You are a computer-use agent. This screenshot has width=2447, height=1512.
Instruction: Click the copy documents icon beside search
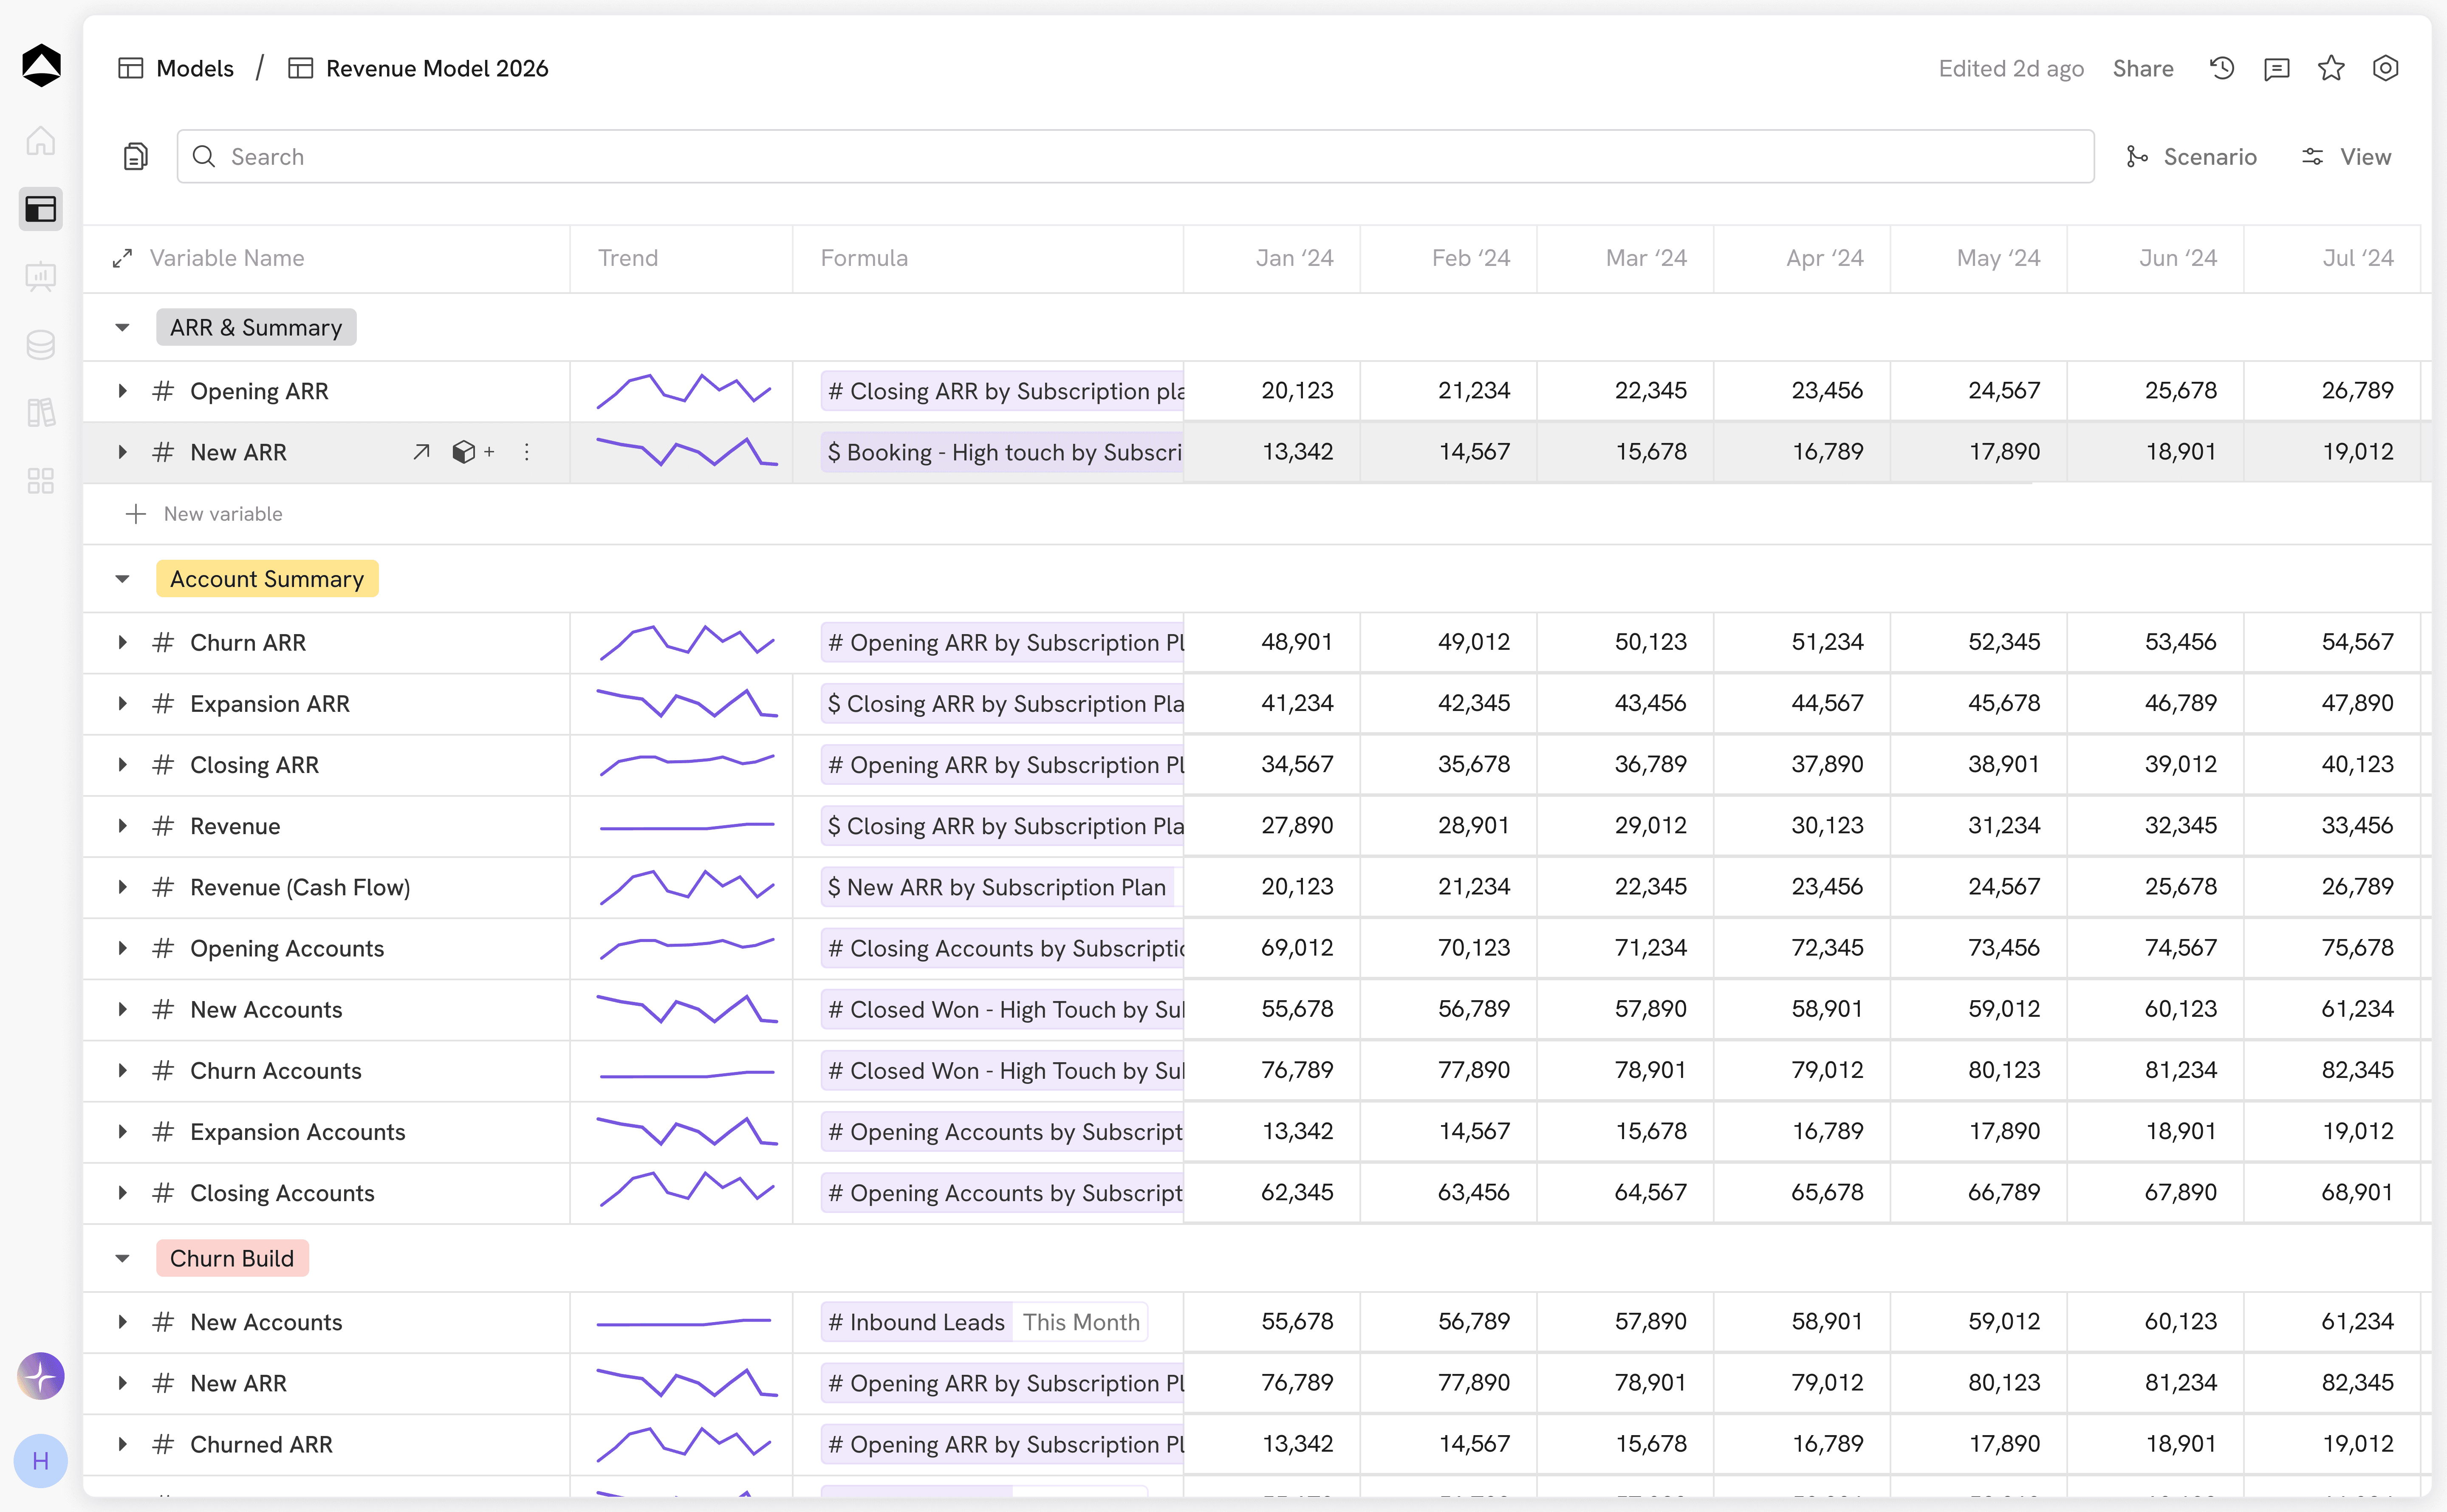135,156
